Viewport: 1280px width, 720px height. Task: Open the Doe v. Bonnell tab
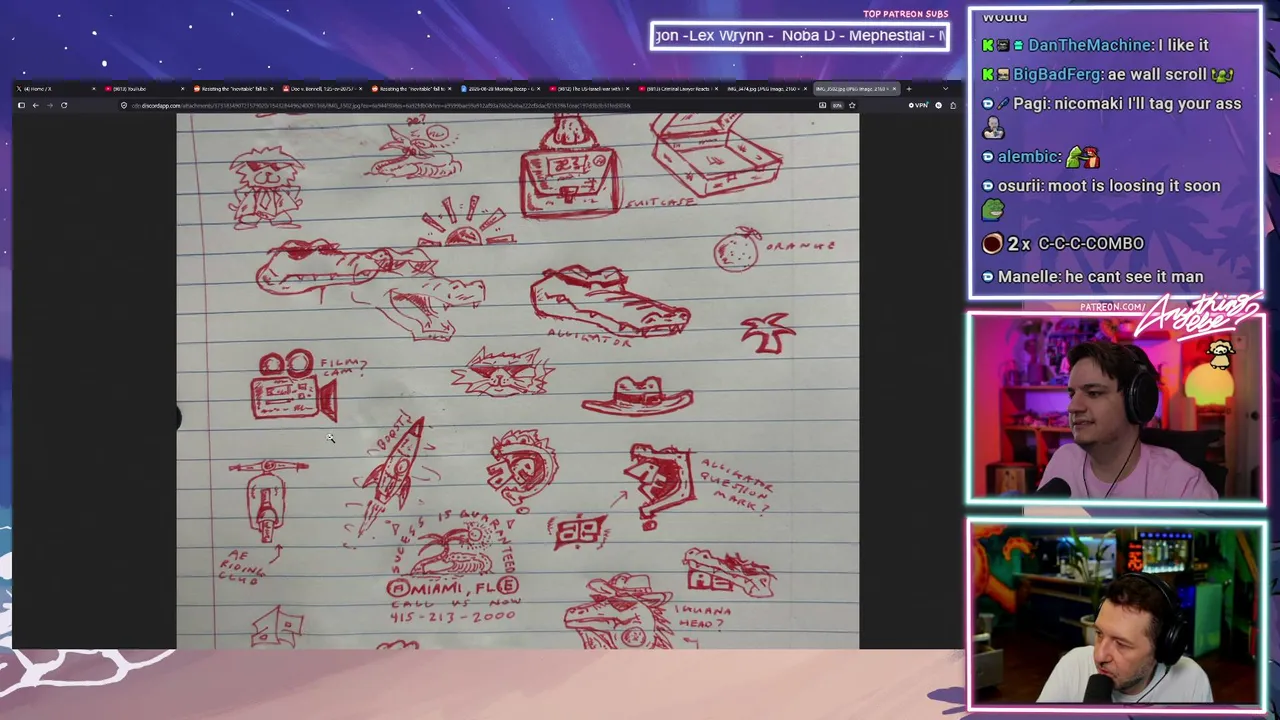(x=320, y=89)
